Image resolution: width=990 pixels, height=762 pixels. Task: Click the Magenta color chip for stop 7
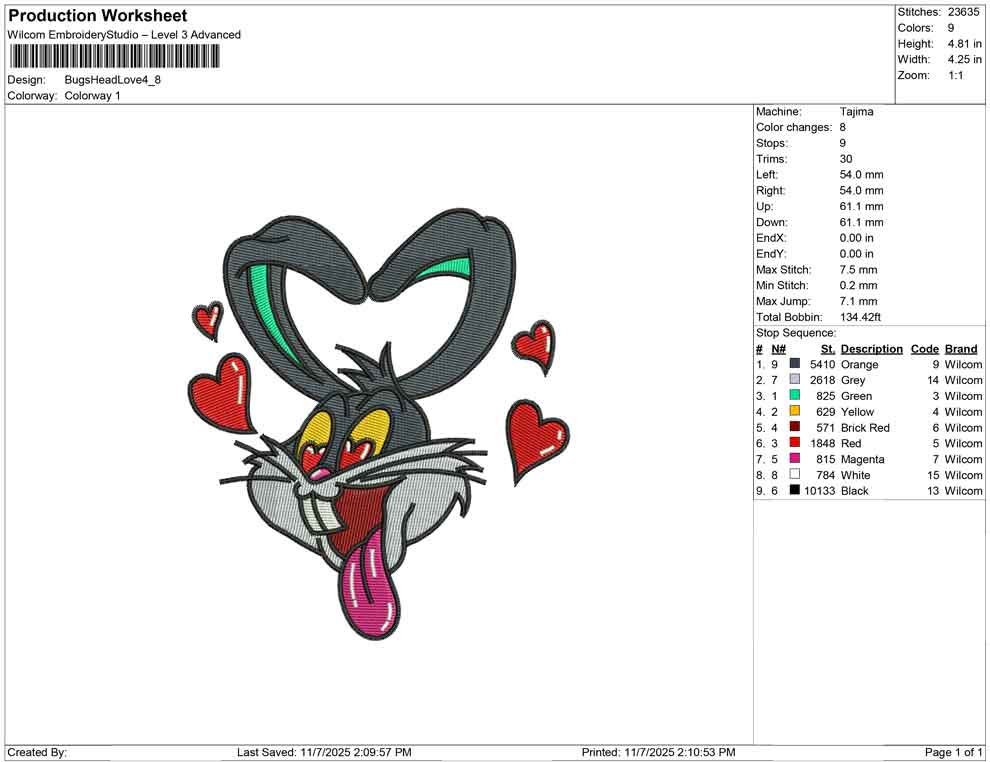(795, 459)
